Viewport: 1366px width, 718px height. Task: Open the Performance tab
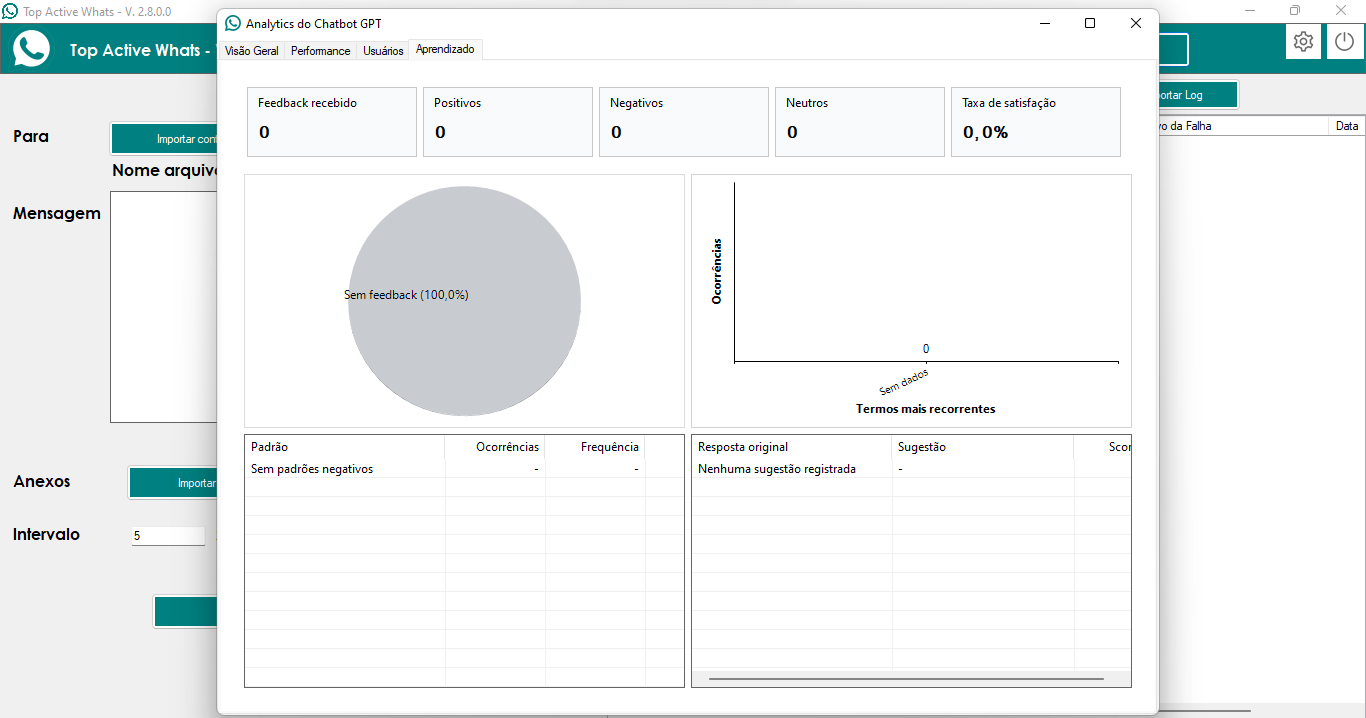(x=320, y=51)
